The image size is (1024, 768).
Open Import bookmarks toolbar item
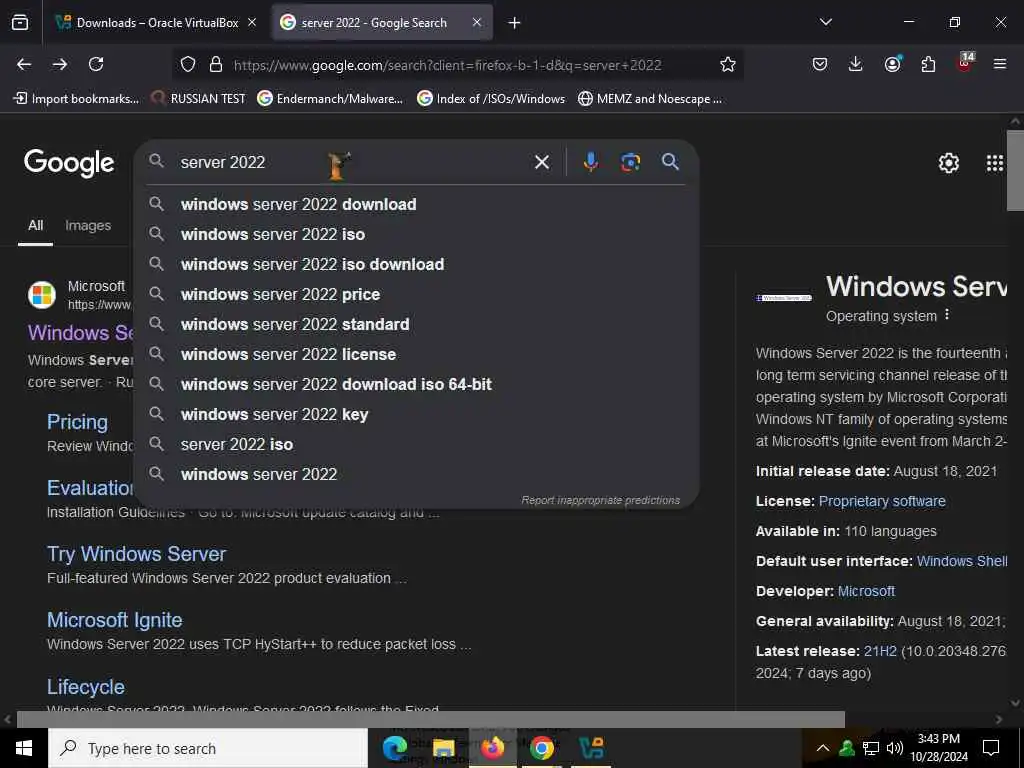click(x=76, y=99)
